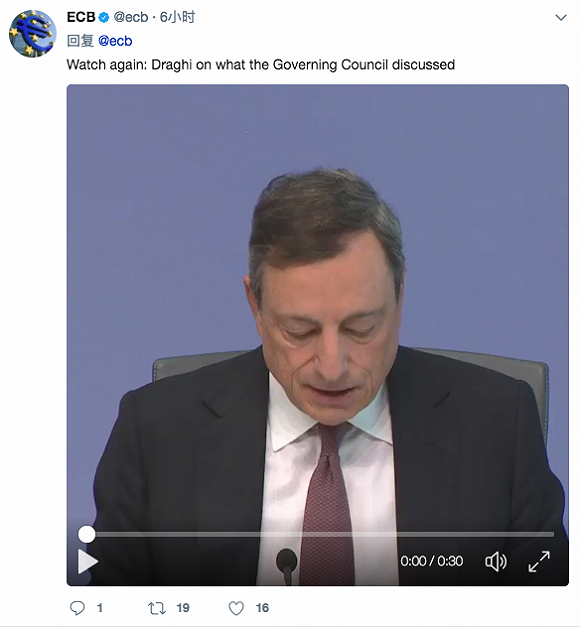
Task: Follow the blue @ecb reply mention link
Action: (115, 41)
